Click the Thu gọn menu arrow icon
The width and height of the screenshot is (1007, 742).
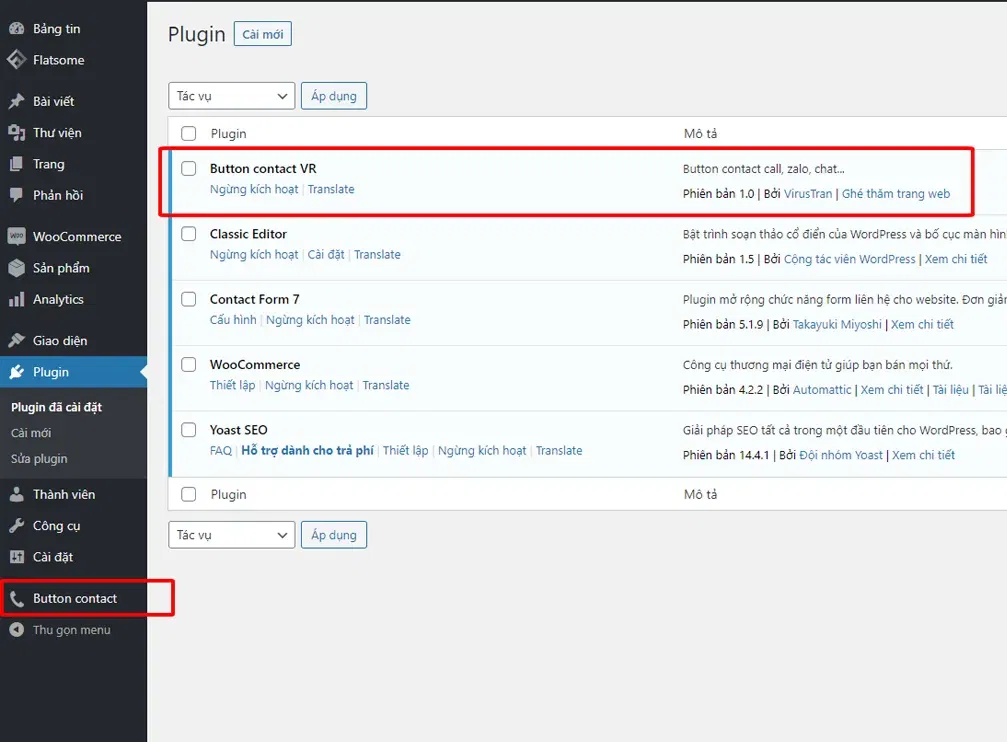(x=17, y=630)
